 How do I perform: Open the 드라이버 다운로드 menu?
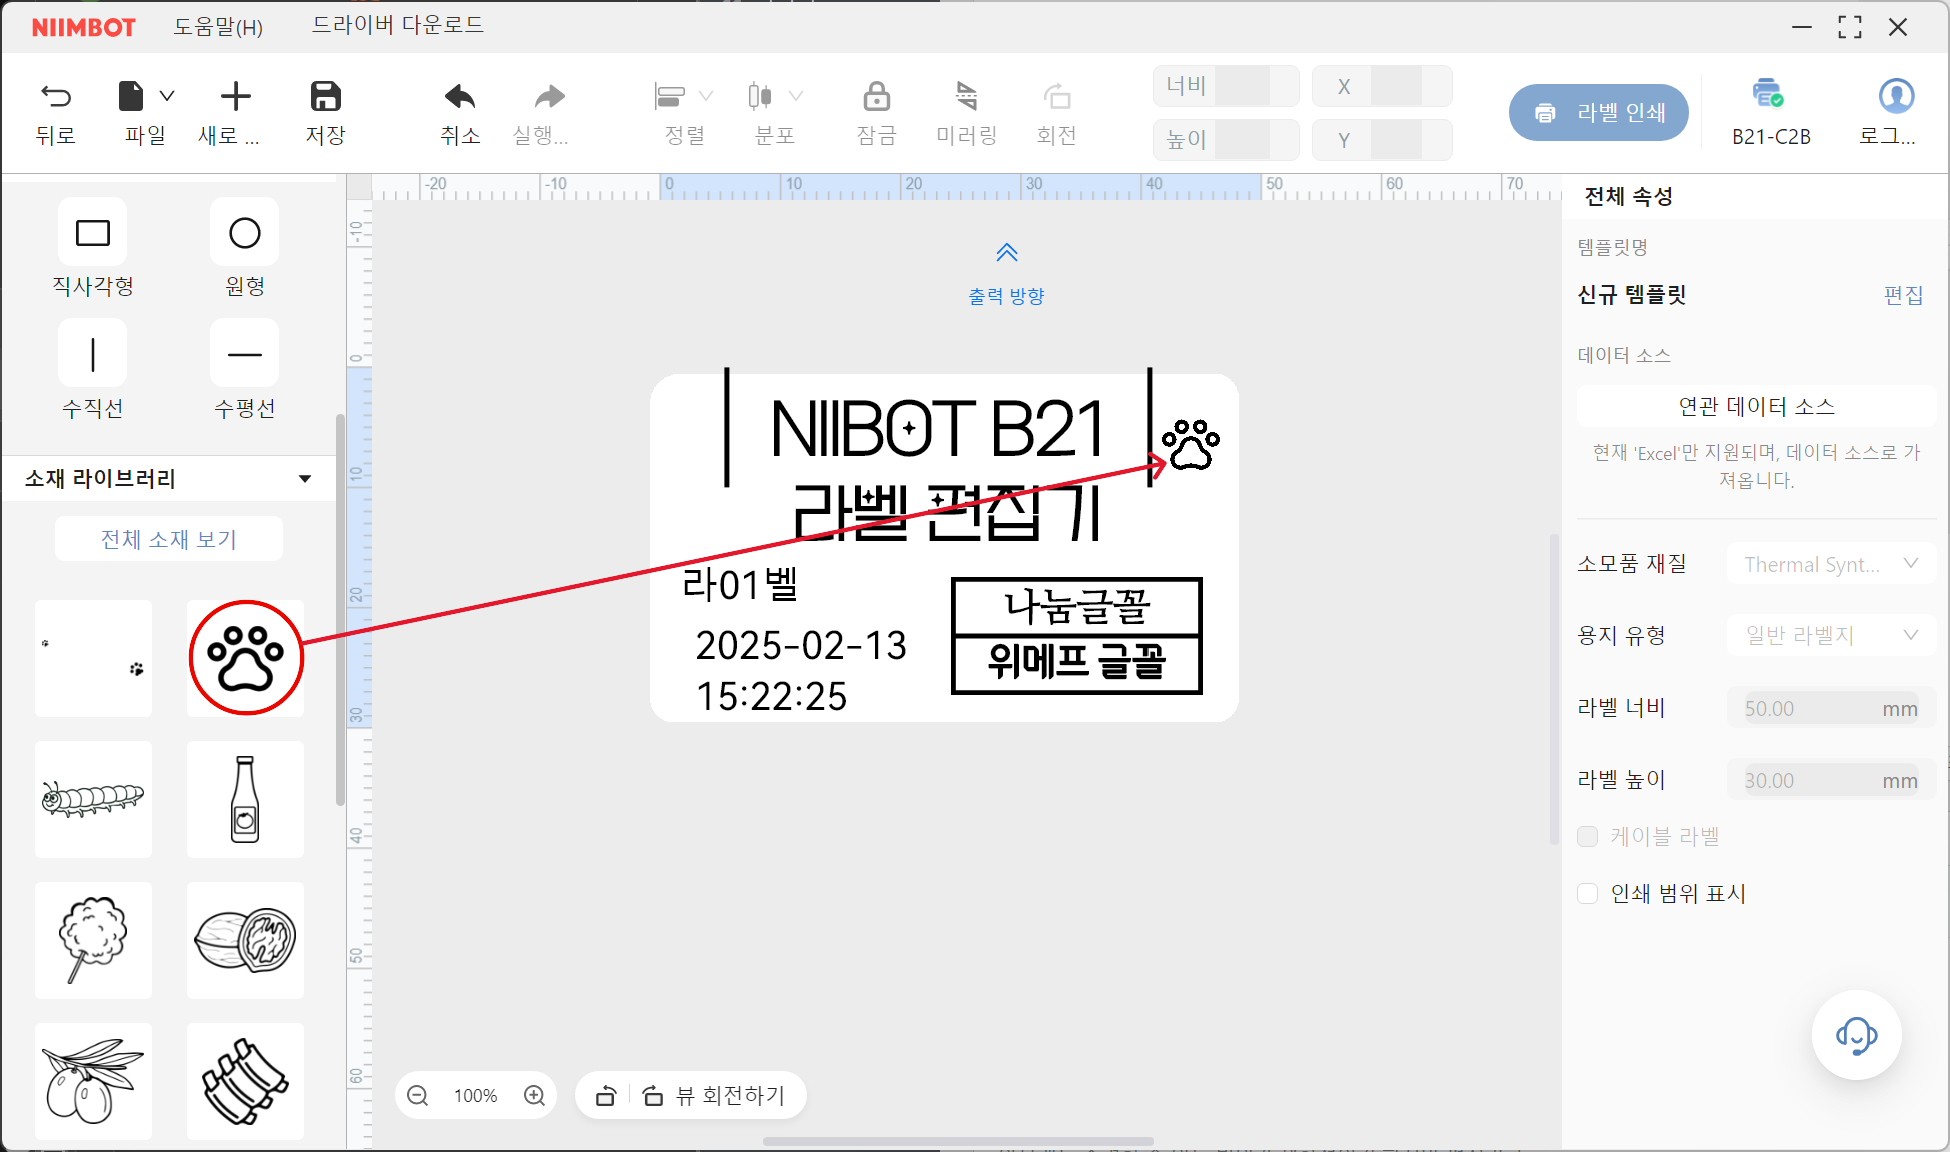click(398, 25)
